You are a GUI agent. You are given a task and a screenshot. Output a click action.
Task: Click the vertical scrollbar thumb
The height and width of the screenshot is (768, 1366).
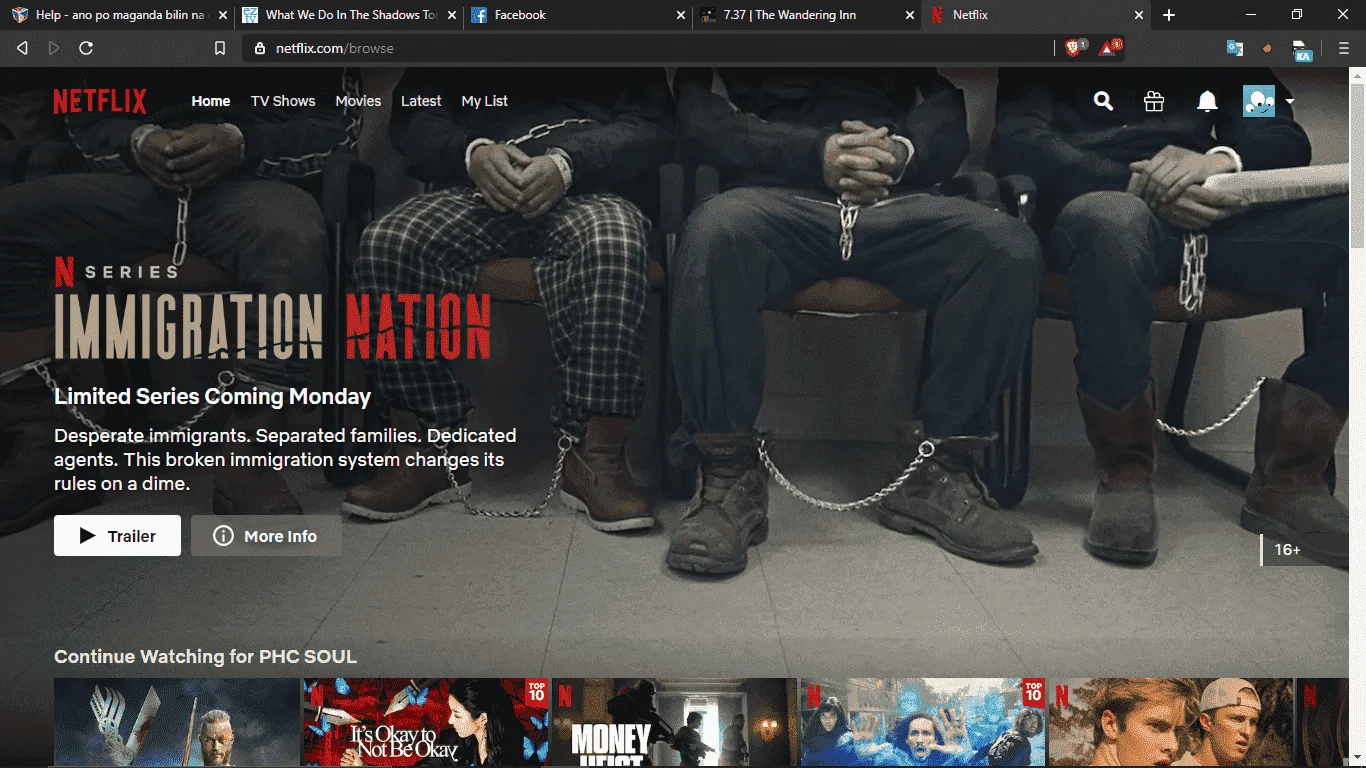click(1358, 165)
